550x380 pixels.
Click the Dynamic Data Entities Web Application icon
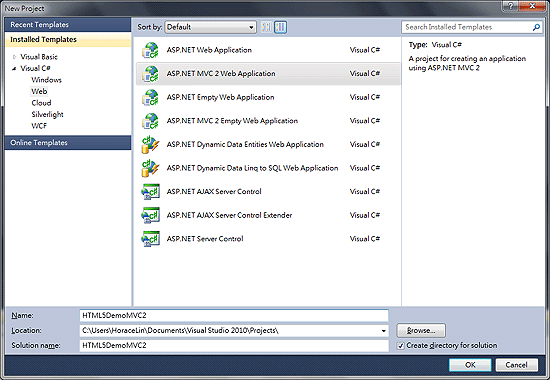(150, 145)
